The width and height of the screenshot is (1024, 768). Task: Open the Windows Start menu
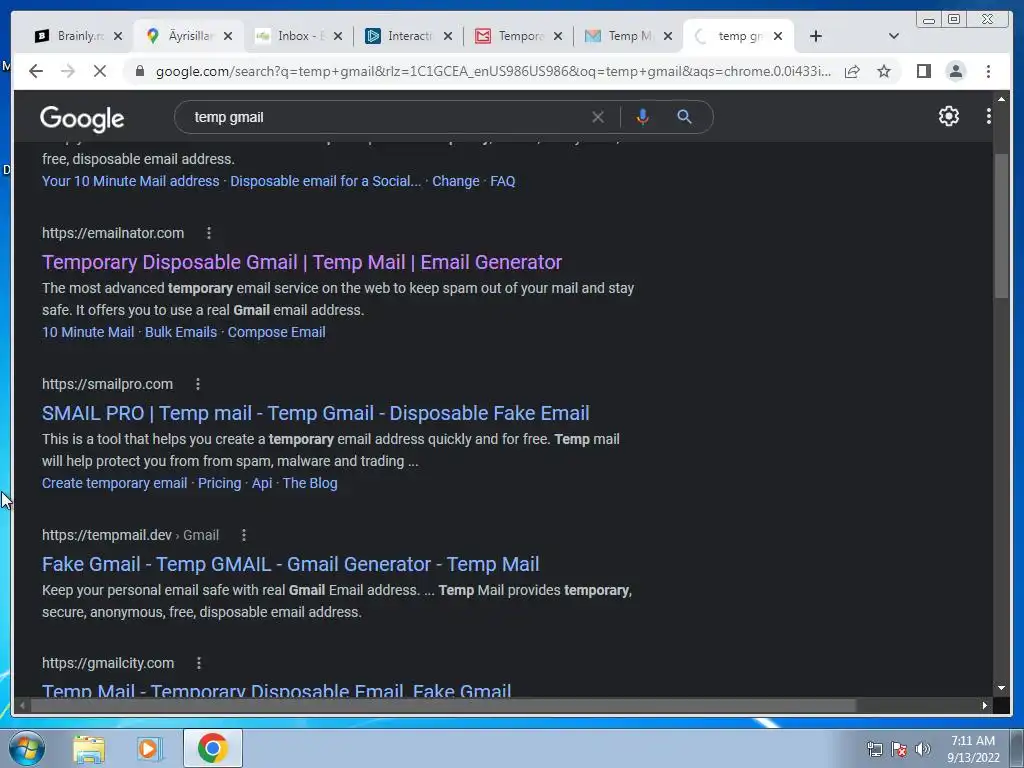pyautogui.click(x=27, y=748)
